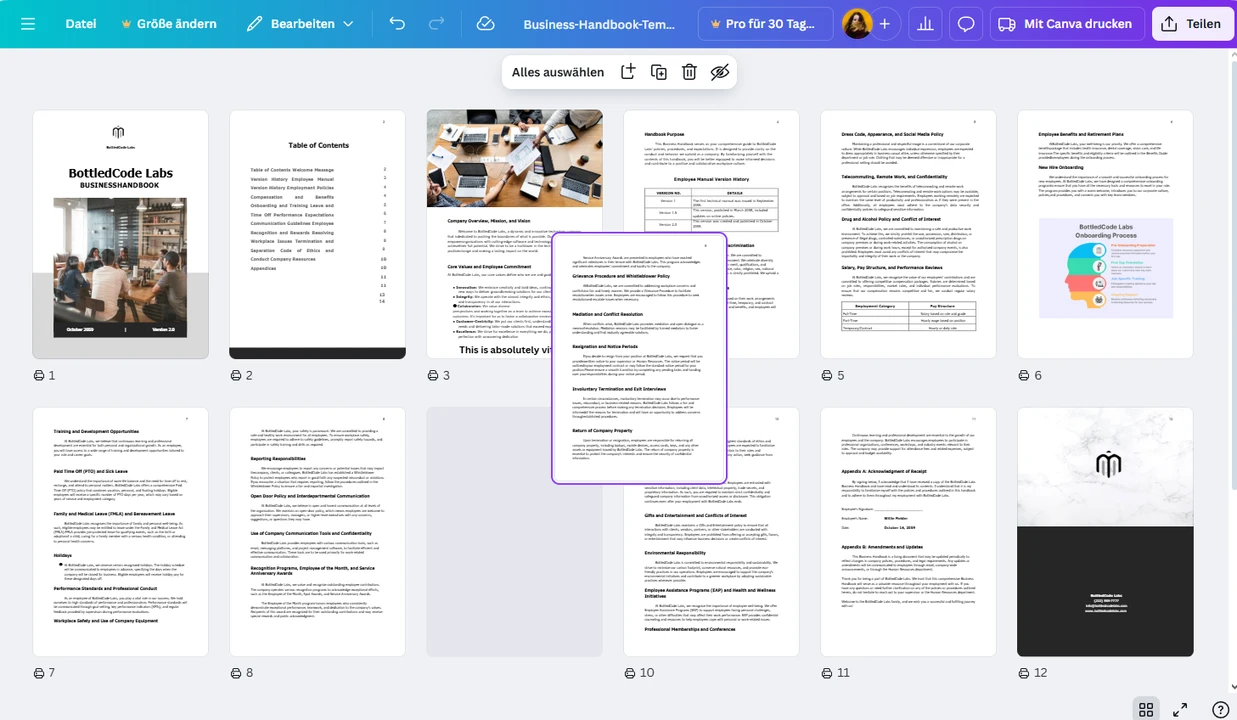
Task: Open the Bearbeiten dropdown
Action: coord(299,24)
